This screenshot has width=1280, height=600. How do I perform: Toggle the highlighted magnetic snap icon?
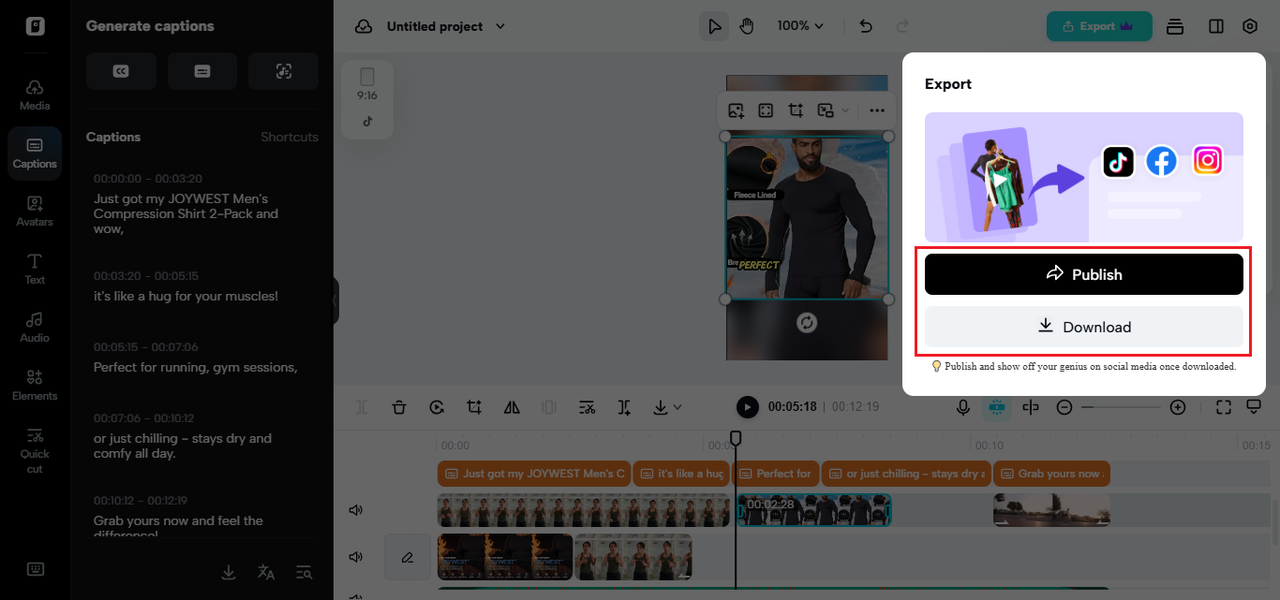(x=996, y=407)
